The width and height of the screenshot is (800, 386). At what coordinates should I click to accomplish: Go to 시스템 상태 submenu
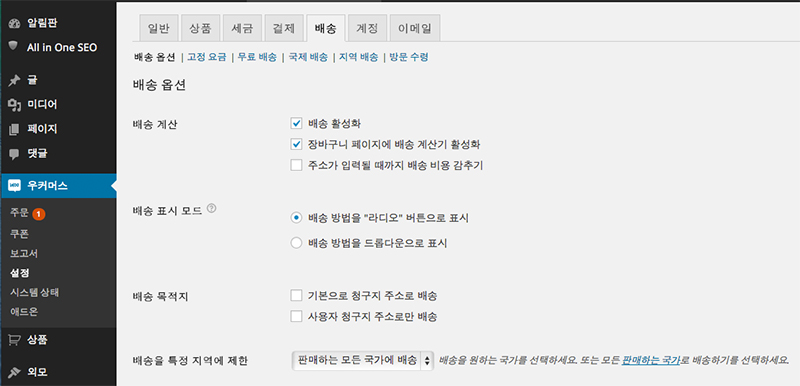click(34, 292)
